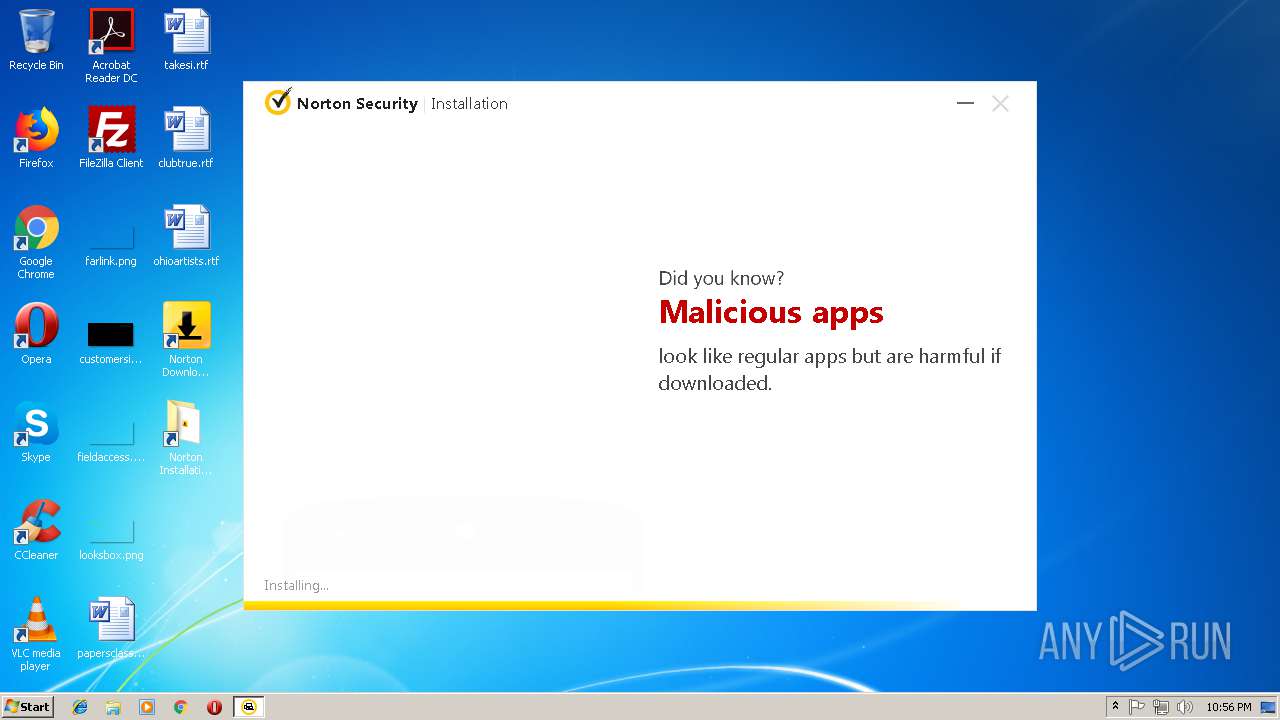Launch VLC media player shortcut

(36, 634)
